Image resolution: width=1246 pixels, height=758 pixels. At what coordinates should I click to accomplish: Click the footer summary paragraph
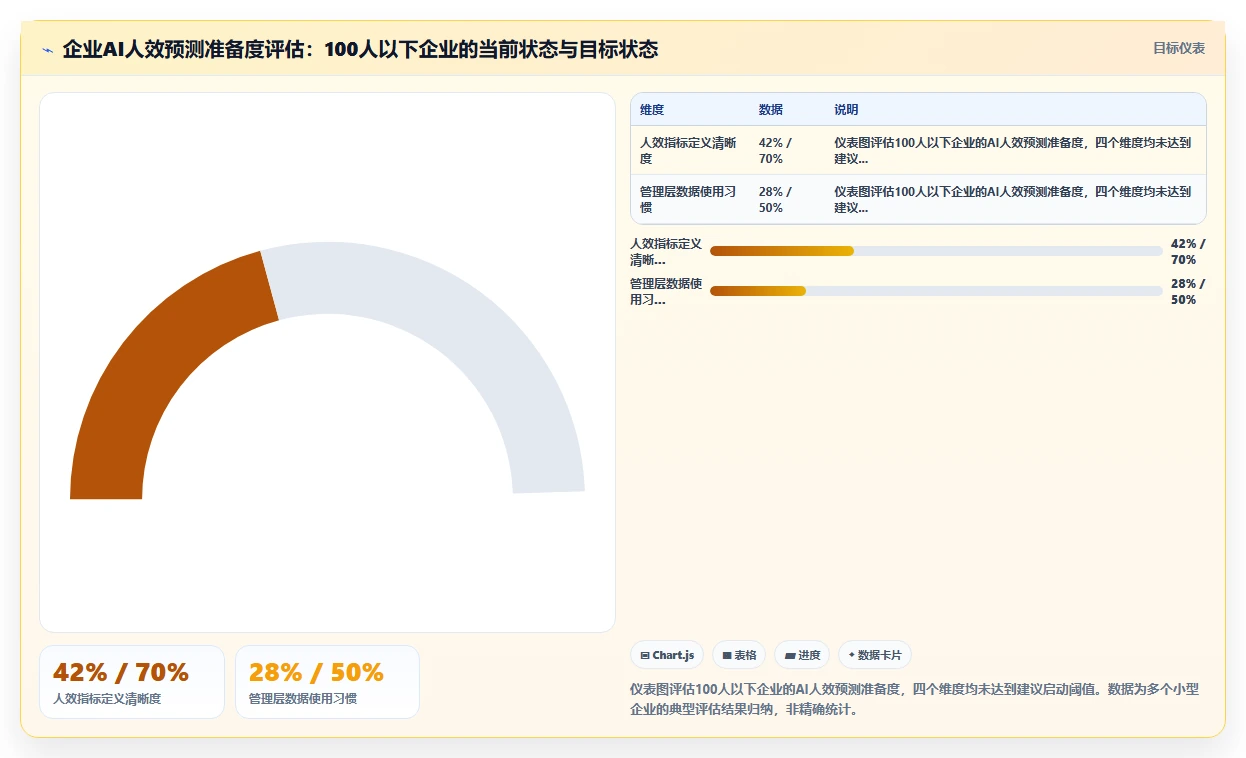[914, 699]
